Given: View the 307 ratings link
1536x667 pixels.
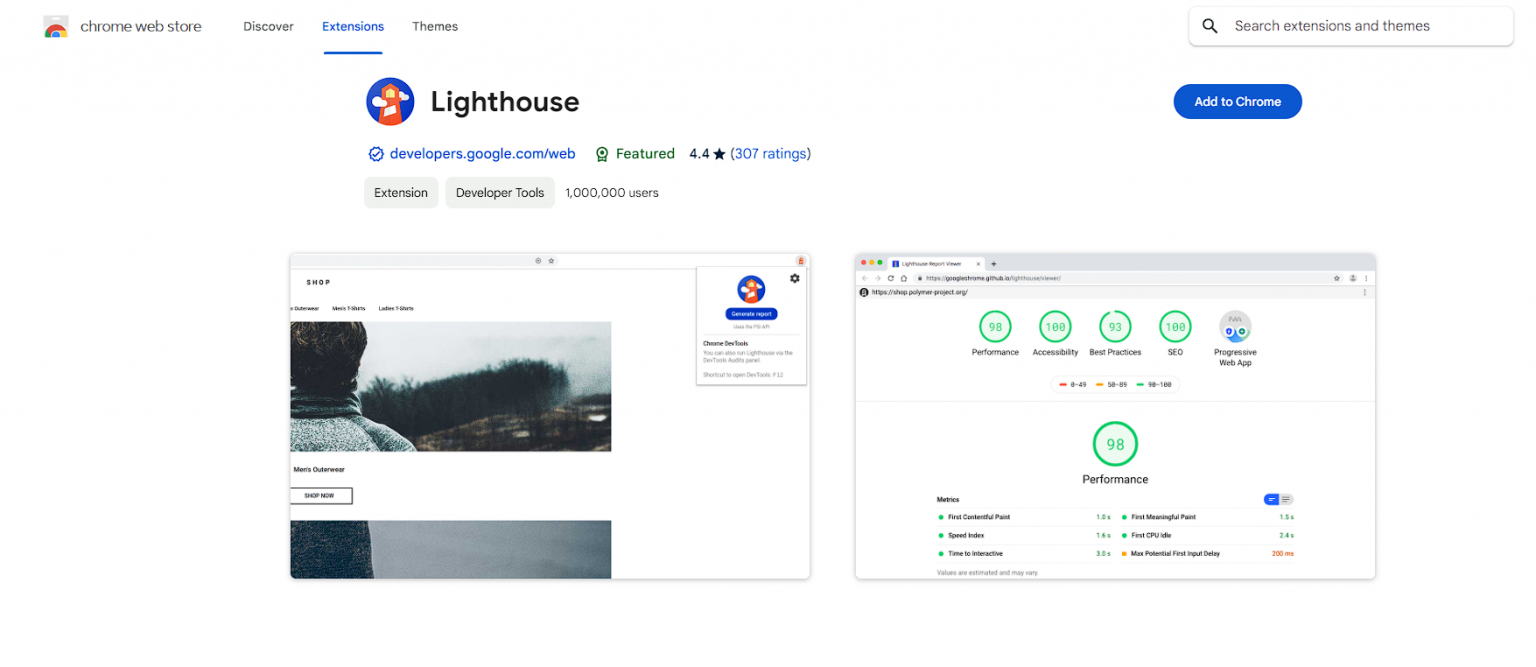Looking at the screenshot, I should point(770,153).
